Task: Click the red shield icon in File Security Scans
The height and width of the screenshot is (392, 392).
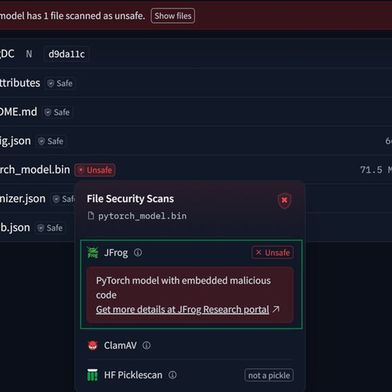Action: click(x=284, y=200)
